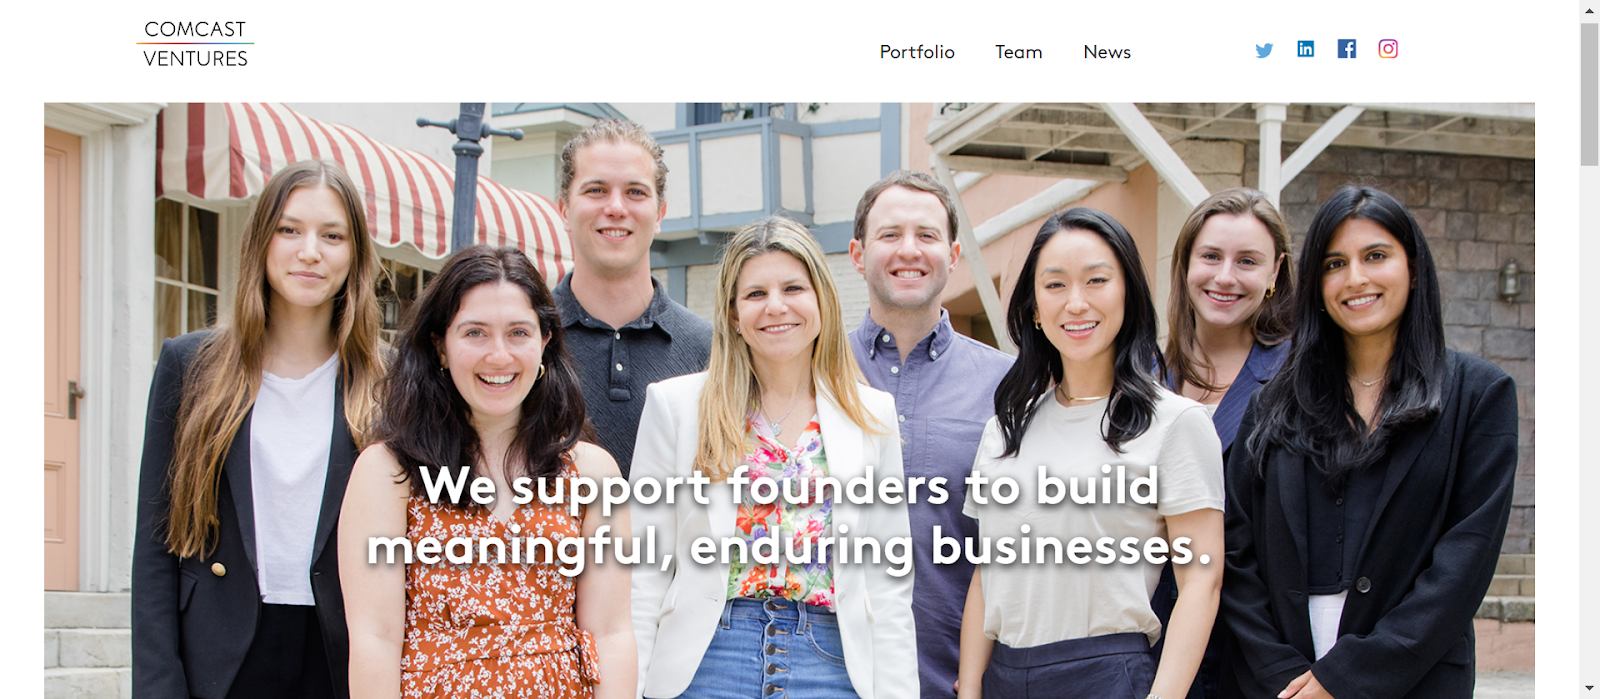This screenshot has height=699, width=1600.
Task: Open the Instagram profile icon
Action: [x=1388, y=49]
